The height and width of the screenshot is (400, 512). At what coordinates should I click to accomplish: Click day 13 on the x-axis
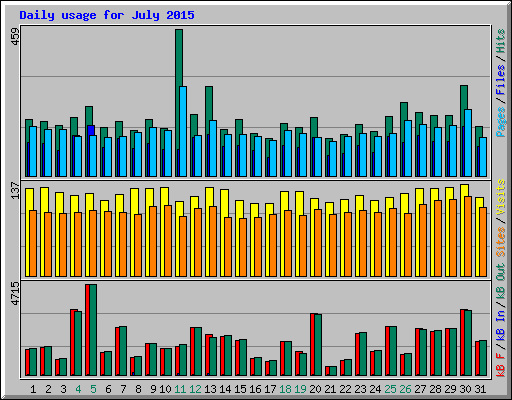[210, 389]
